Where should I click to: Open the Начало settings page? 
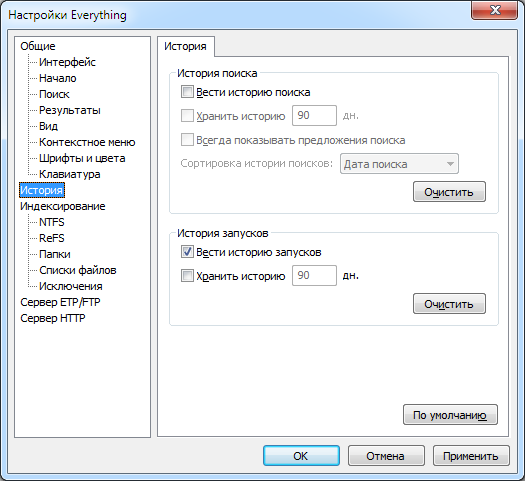point(58,78)
